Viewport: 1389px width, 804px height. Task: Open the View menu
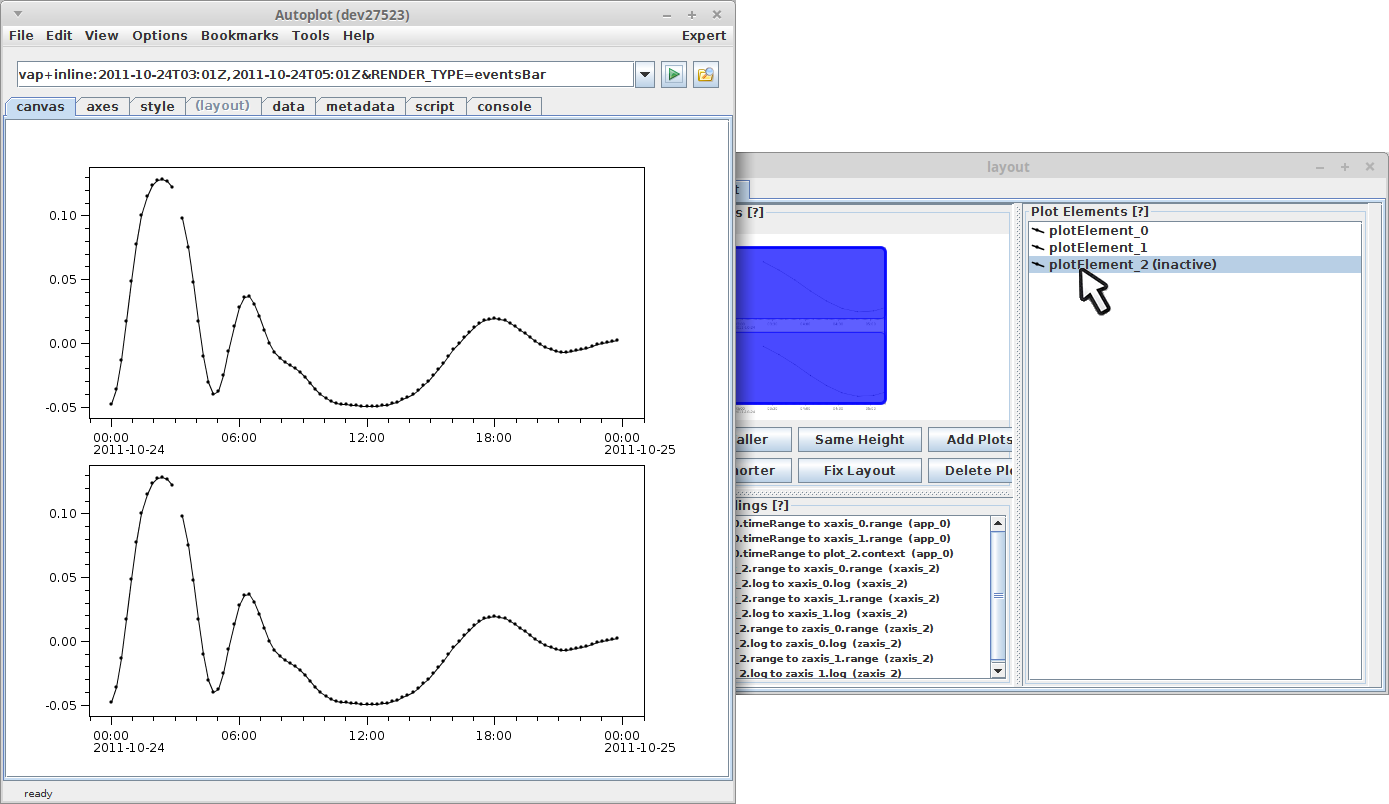[x=101, y=35]
